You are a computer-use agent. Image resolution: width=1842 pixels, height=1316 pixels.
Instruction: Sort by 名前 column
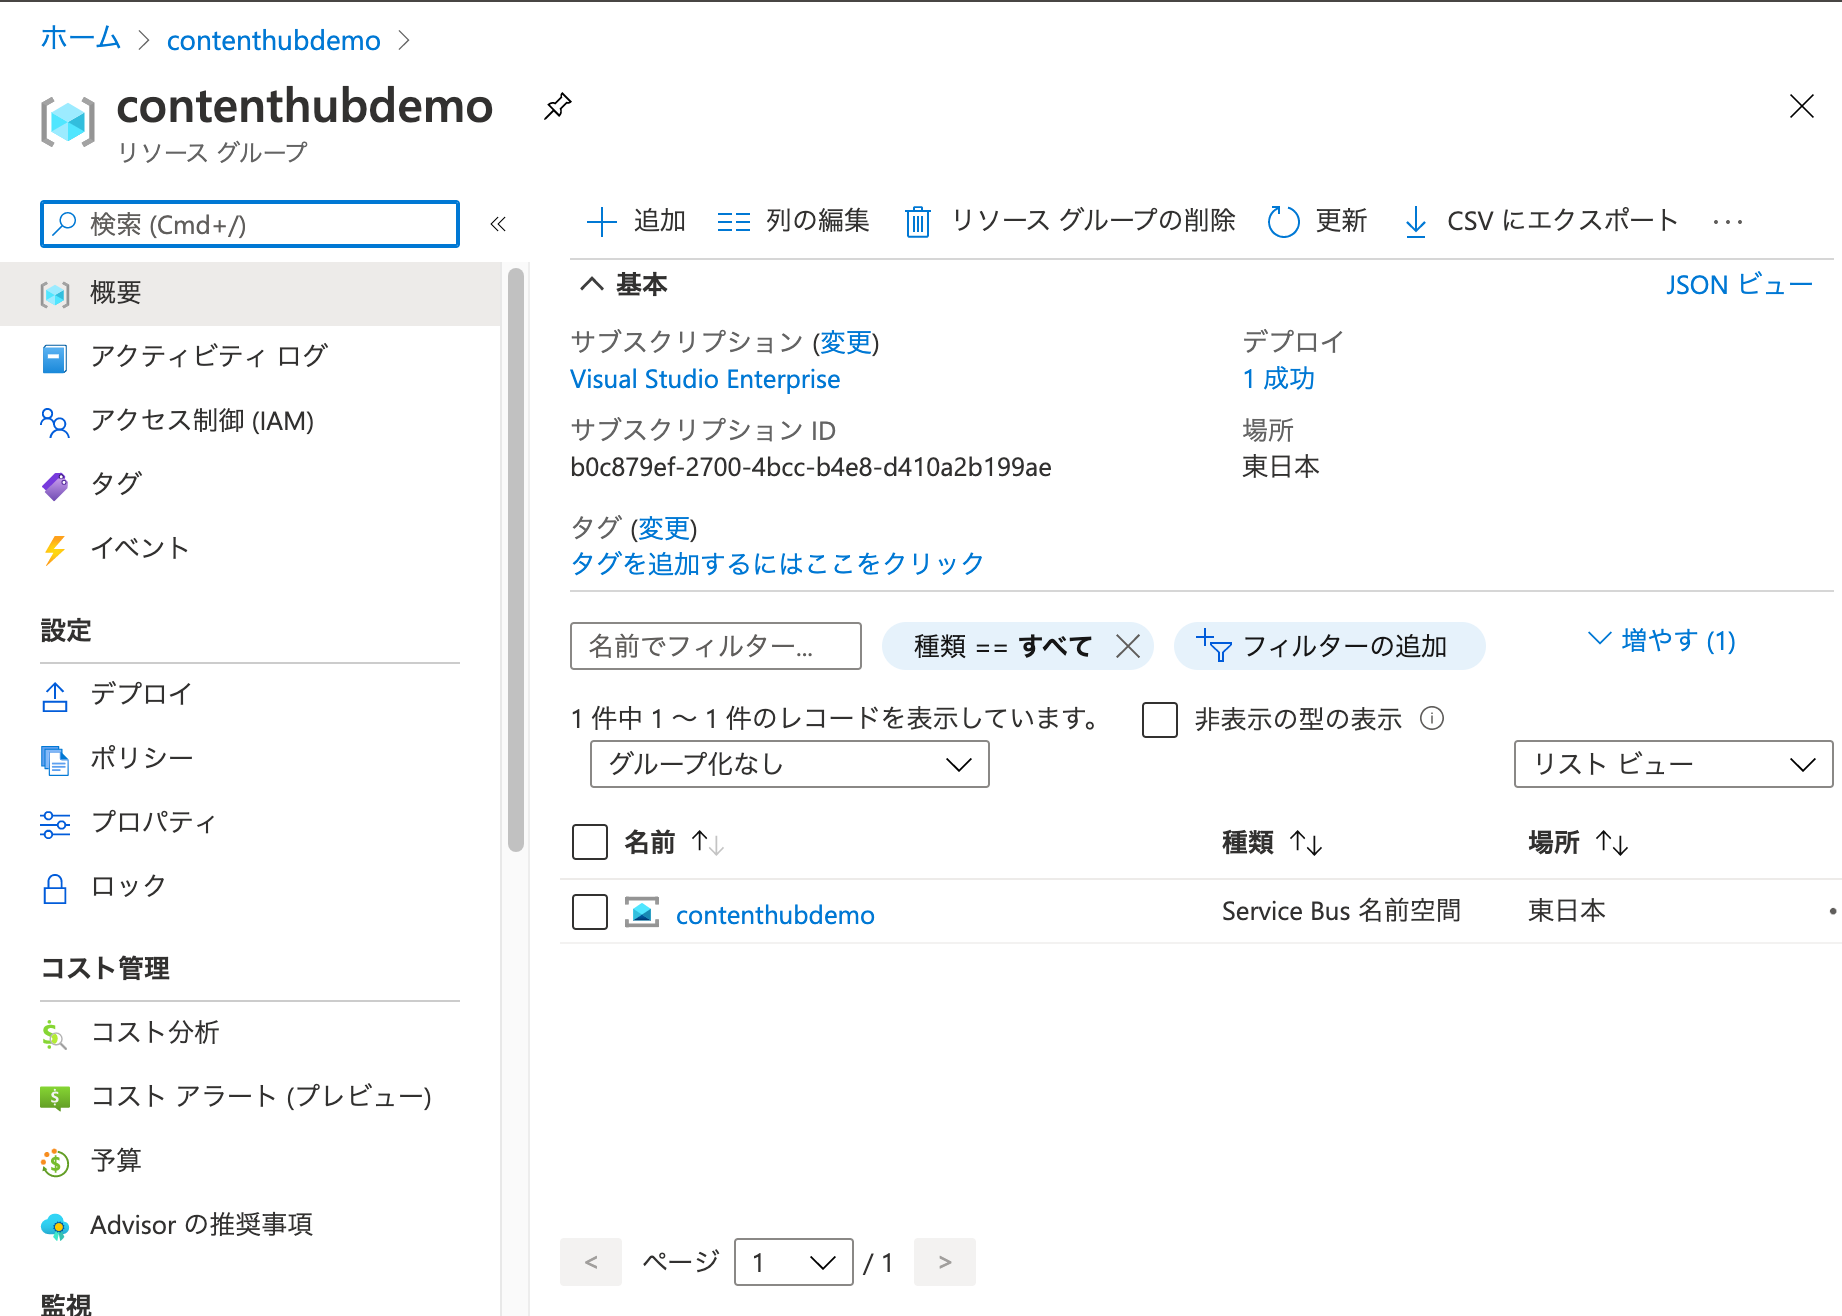click(x=673, y=843)
